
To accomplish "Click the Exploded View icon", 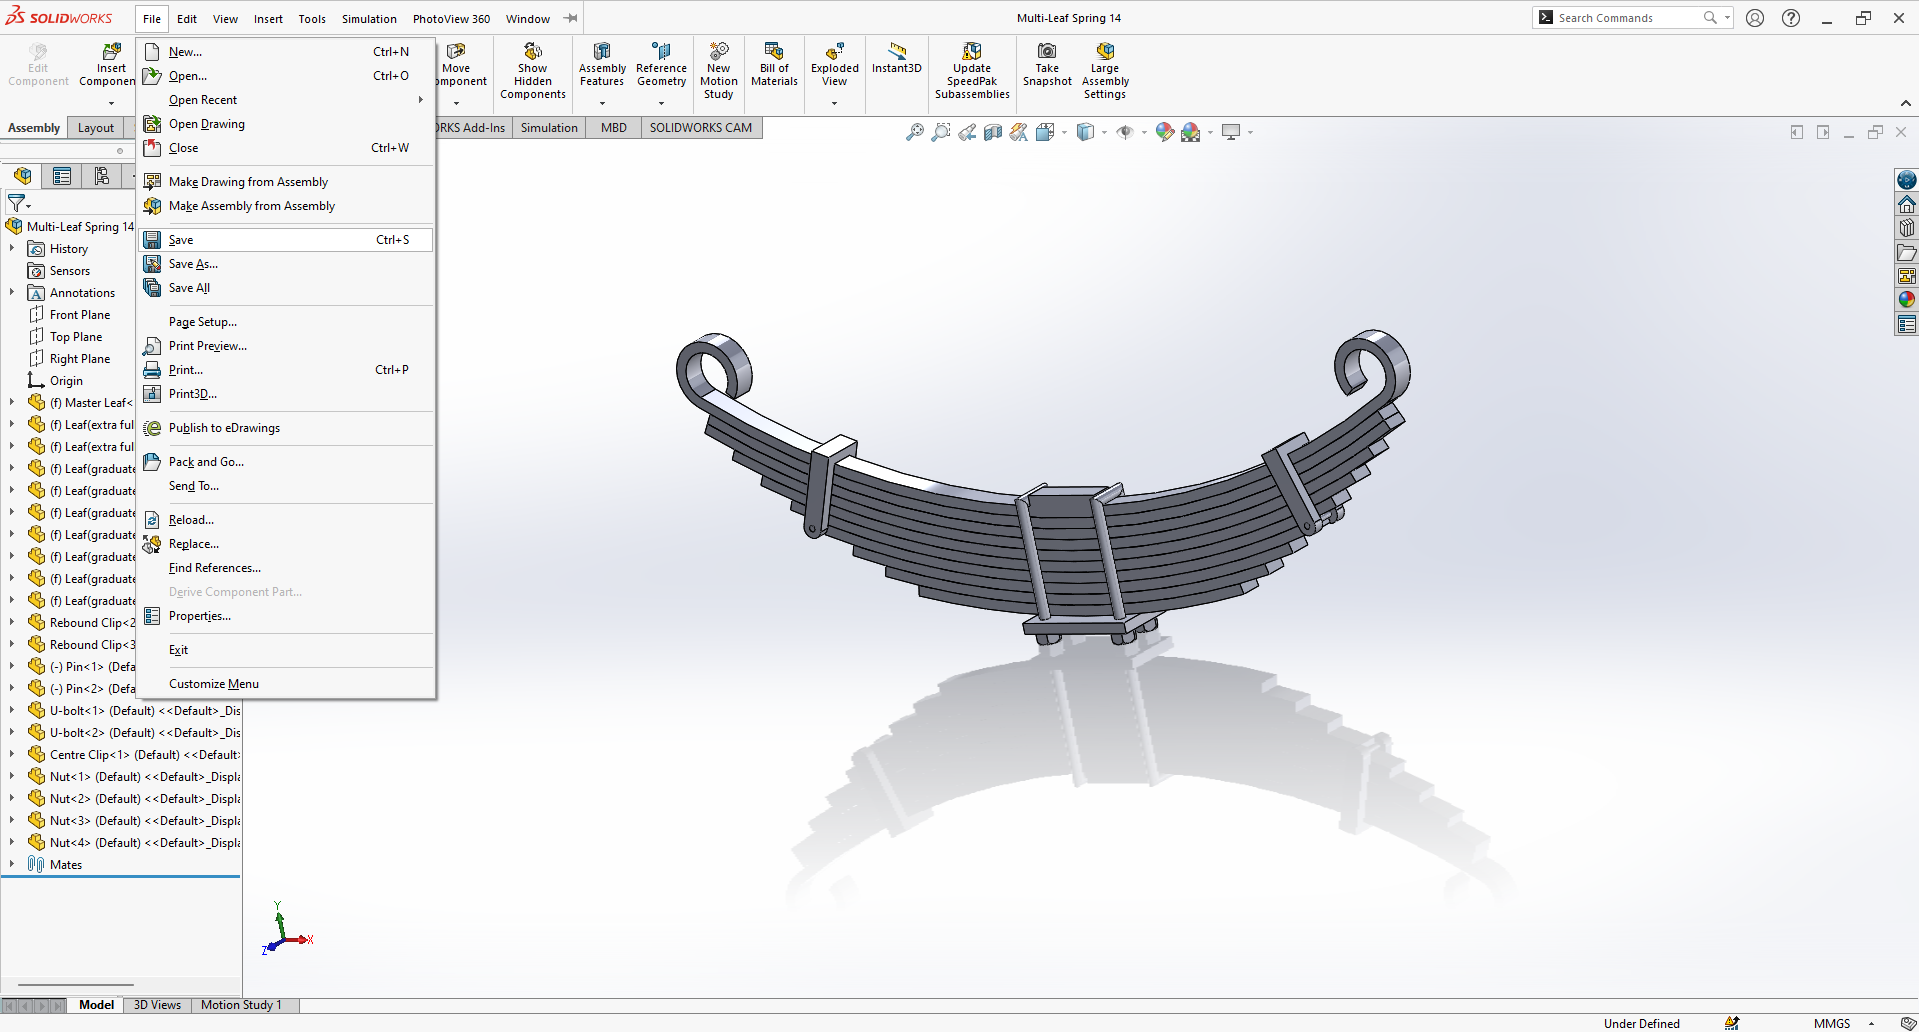I will (834, 52).
